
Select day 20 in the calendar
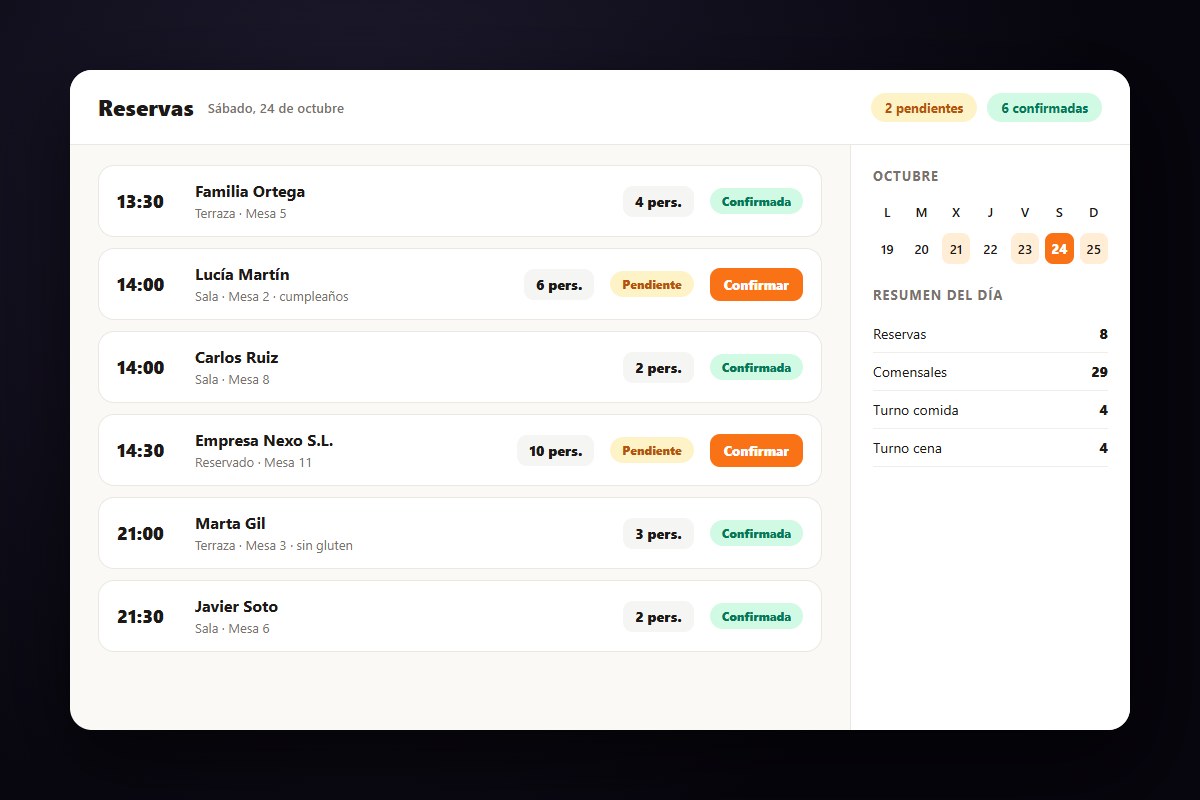coord(921,249)
